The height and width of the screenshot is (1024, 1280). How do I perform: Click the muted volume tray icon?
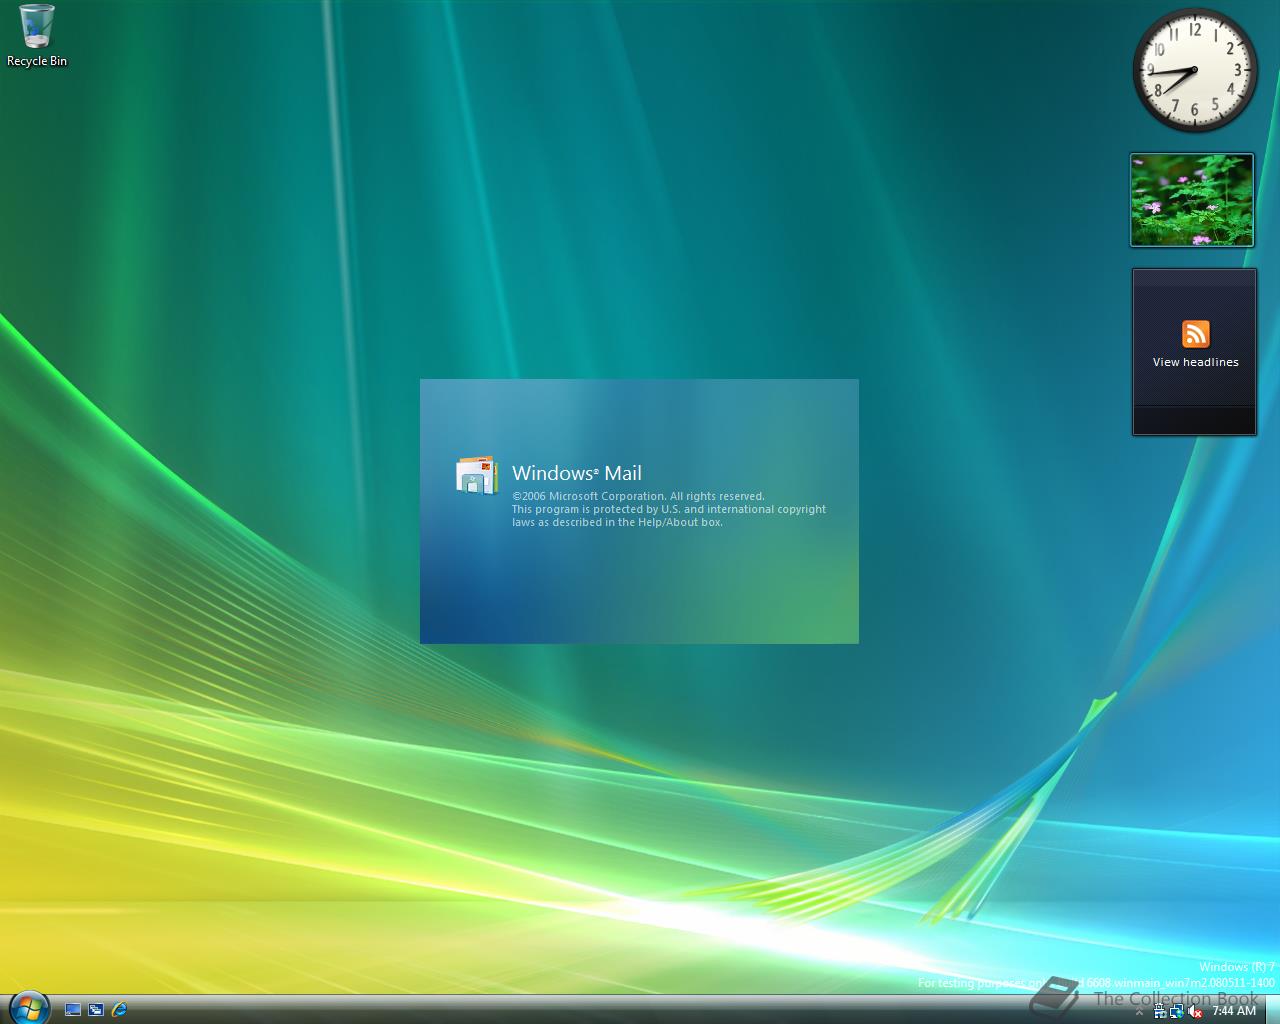pos(1195,1011)
